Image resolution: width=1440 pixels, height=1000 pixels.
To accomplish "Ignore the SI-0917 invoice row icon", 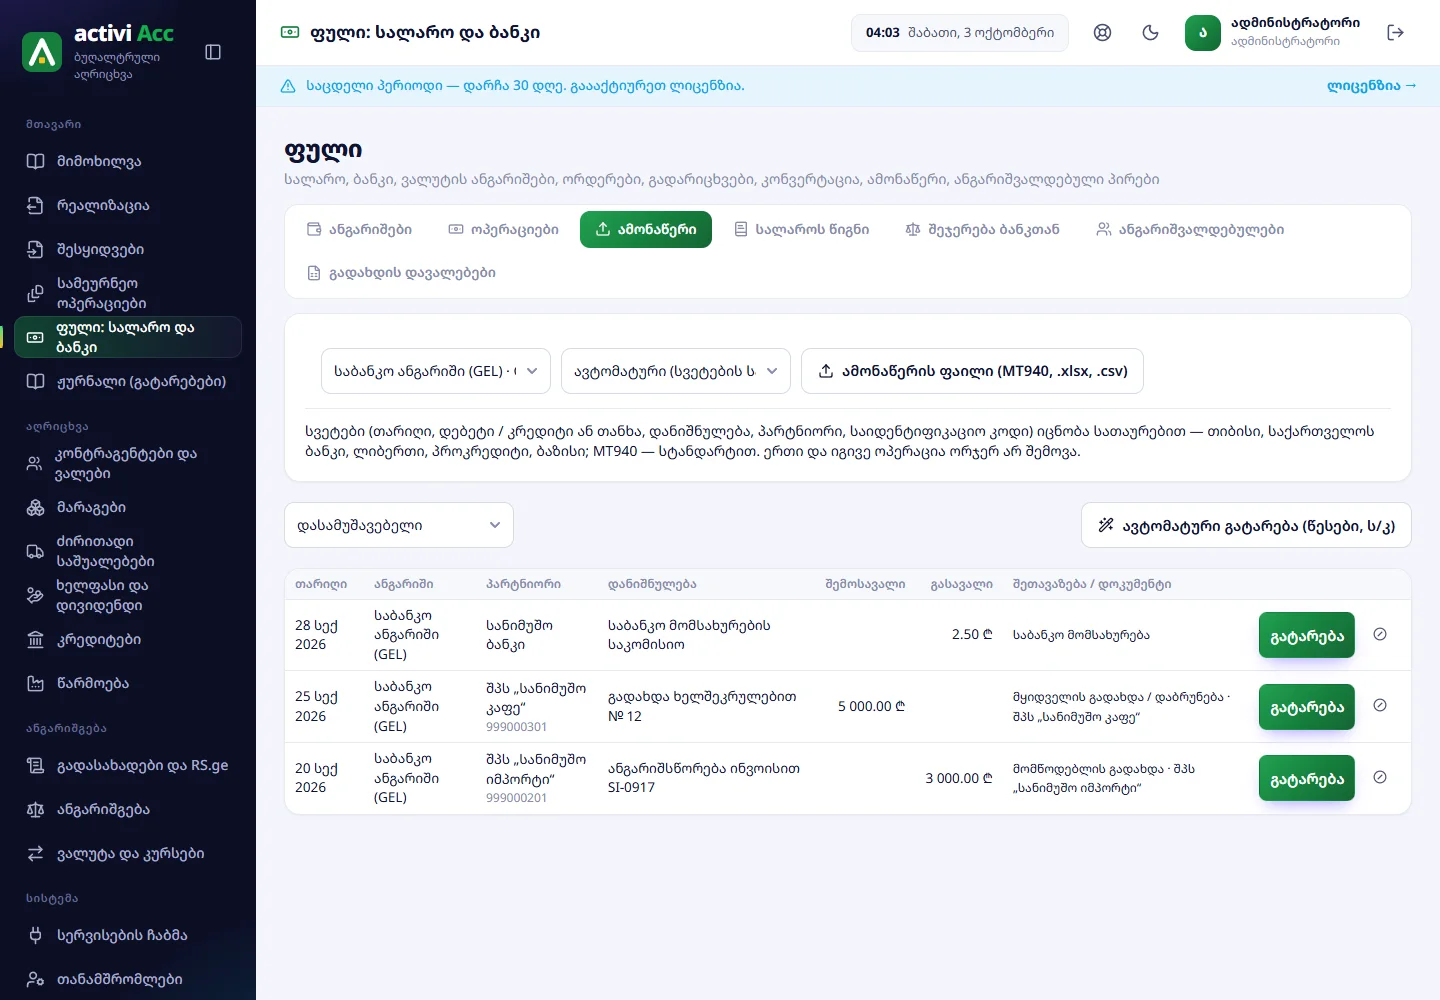I will (x=1380, y=777).
